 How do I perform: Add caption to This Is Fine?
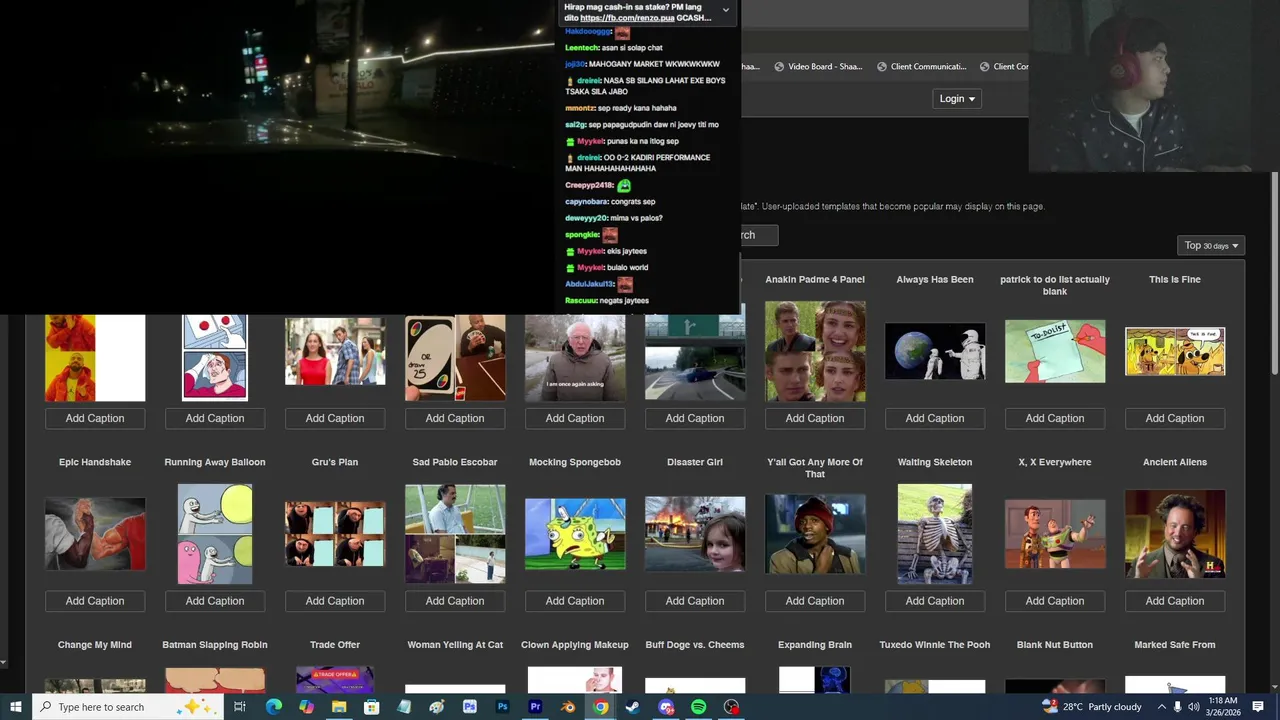click(1175, 418)
